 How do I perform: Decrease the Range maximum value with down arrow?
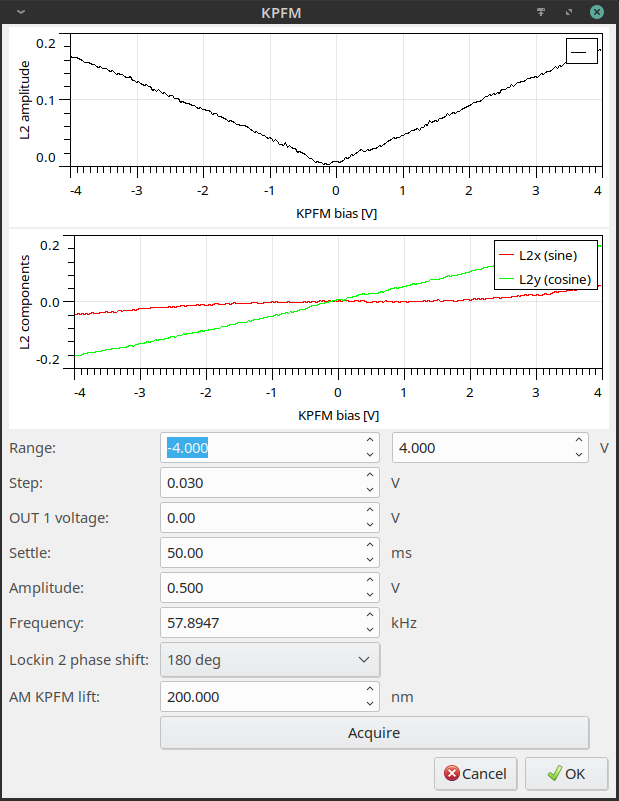pyautogui.click(x=579, y=455)
